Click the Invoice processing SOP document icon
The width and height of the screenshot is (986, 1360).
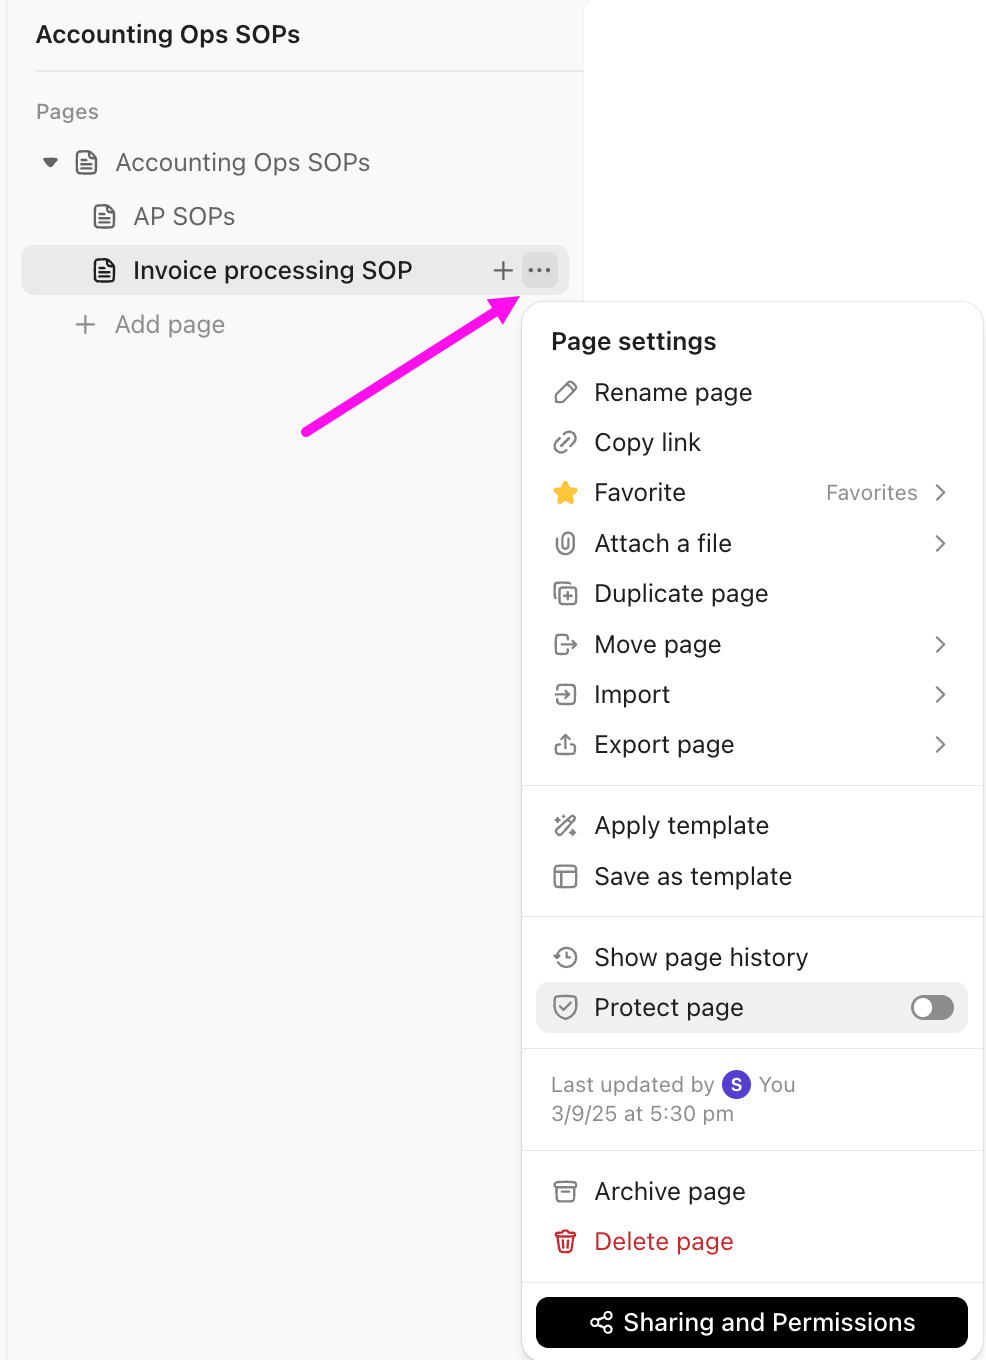(105, 270)
